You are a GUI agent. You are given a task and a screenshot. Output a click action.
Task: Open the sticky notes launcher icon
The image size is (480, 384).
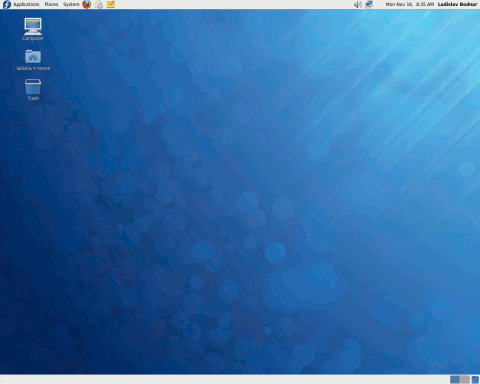click(x=111, y=4)
